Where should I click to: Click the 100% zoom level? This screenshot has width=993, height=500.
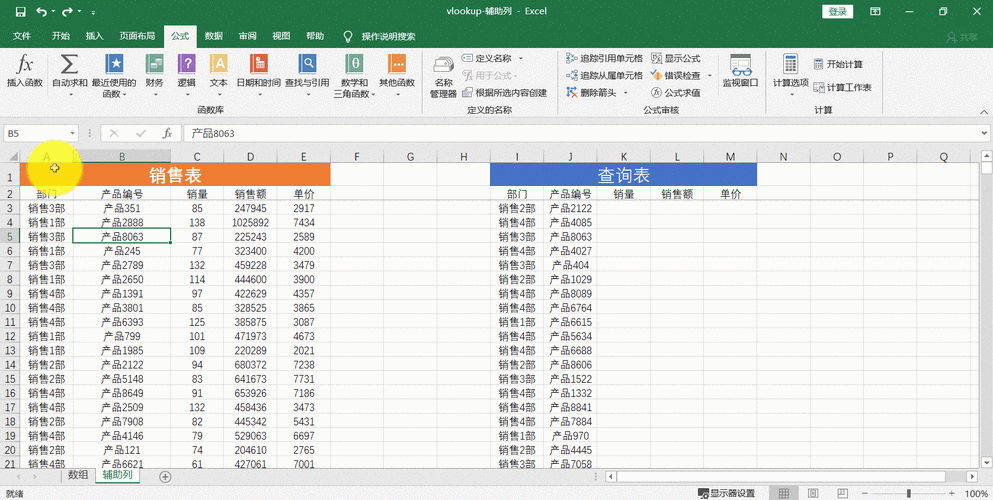tap(976, 493)
